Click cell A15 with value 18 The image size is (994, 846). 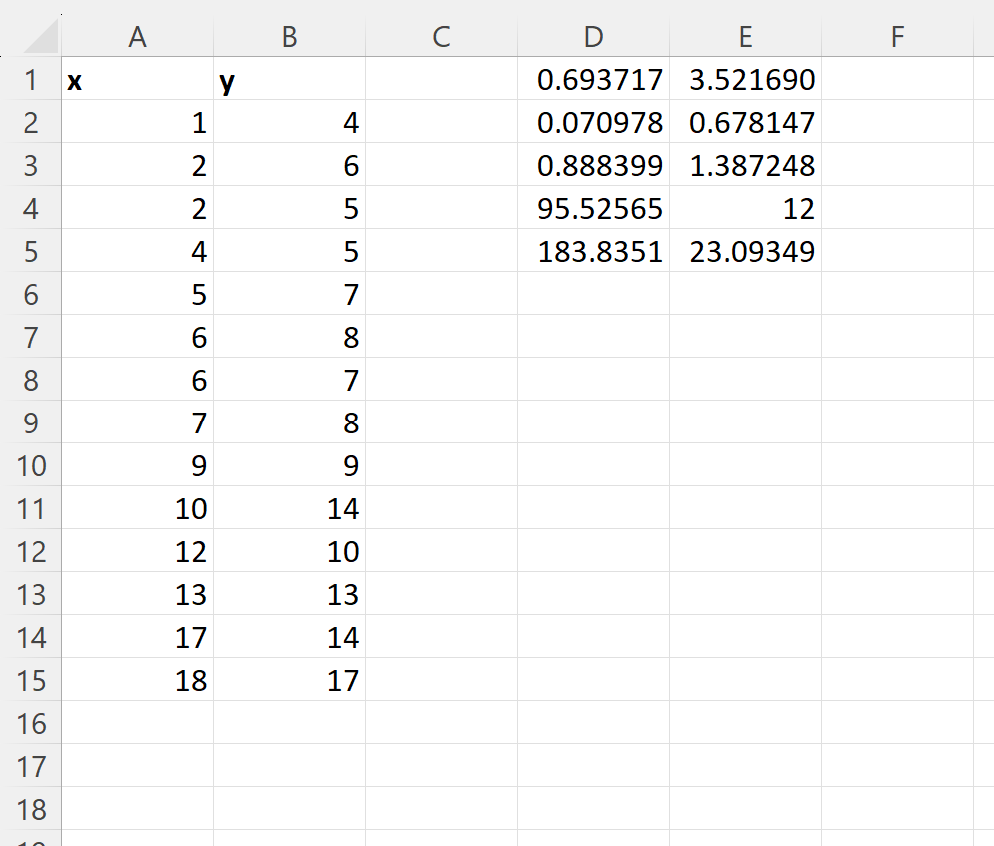point(138,680)
